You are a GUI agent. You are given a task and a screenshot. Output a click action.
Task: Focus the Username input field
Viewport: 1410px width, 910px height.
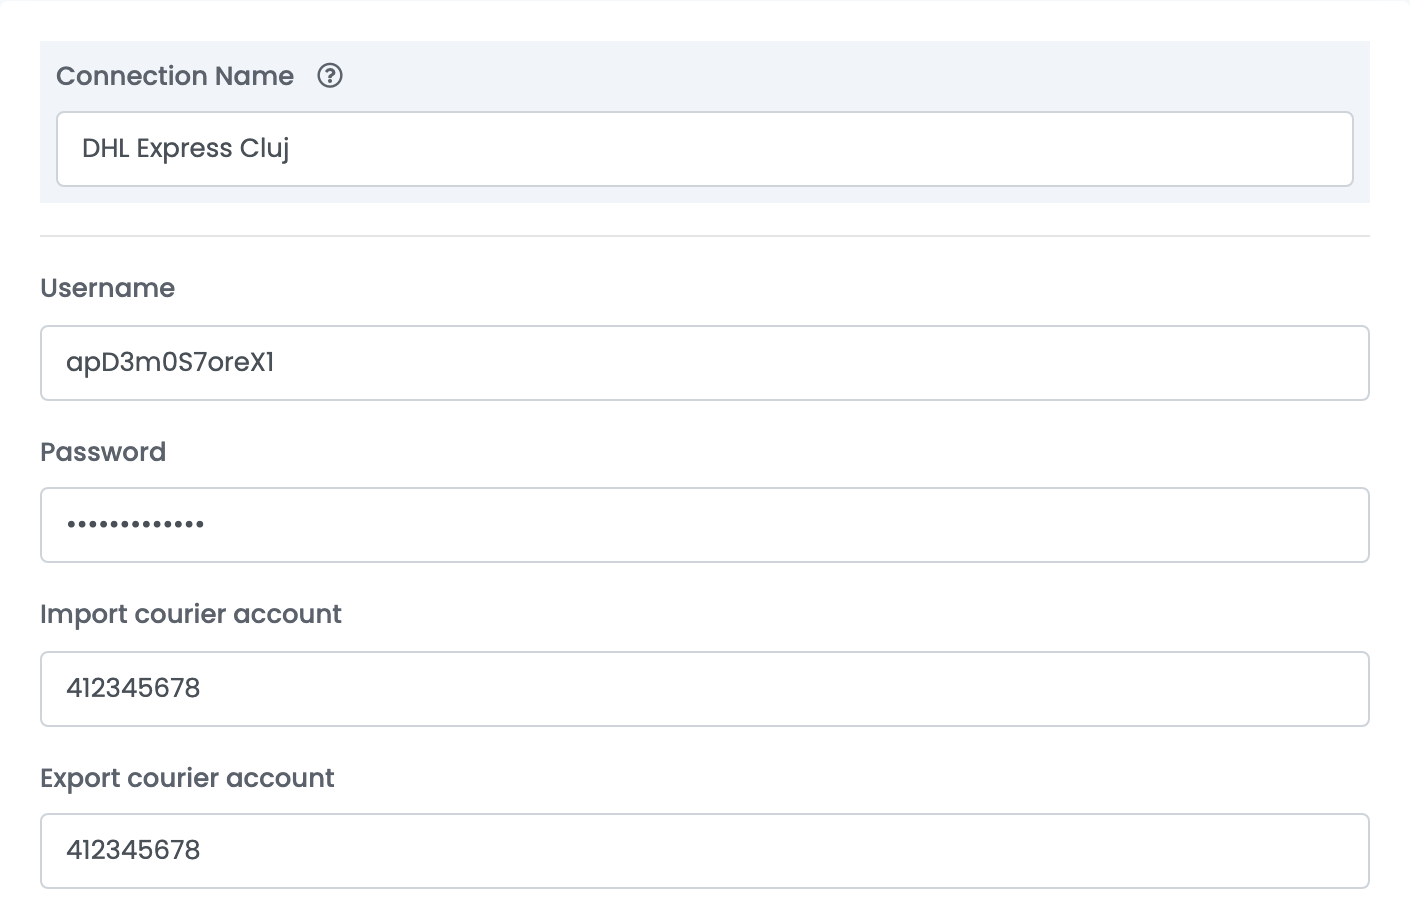point(704,363)
